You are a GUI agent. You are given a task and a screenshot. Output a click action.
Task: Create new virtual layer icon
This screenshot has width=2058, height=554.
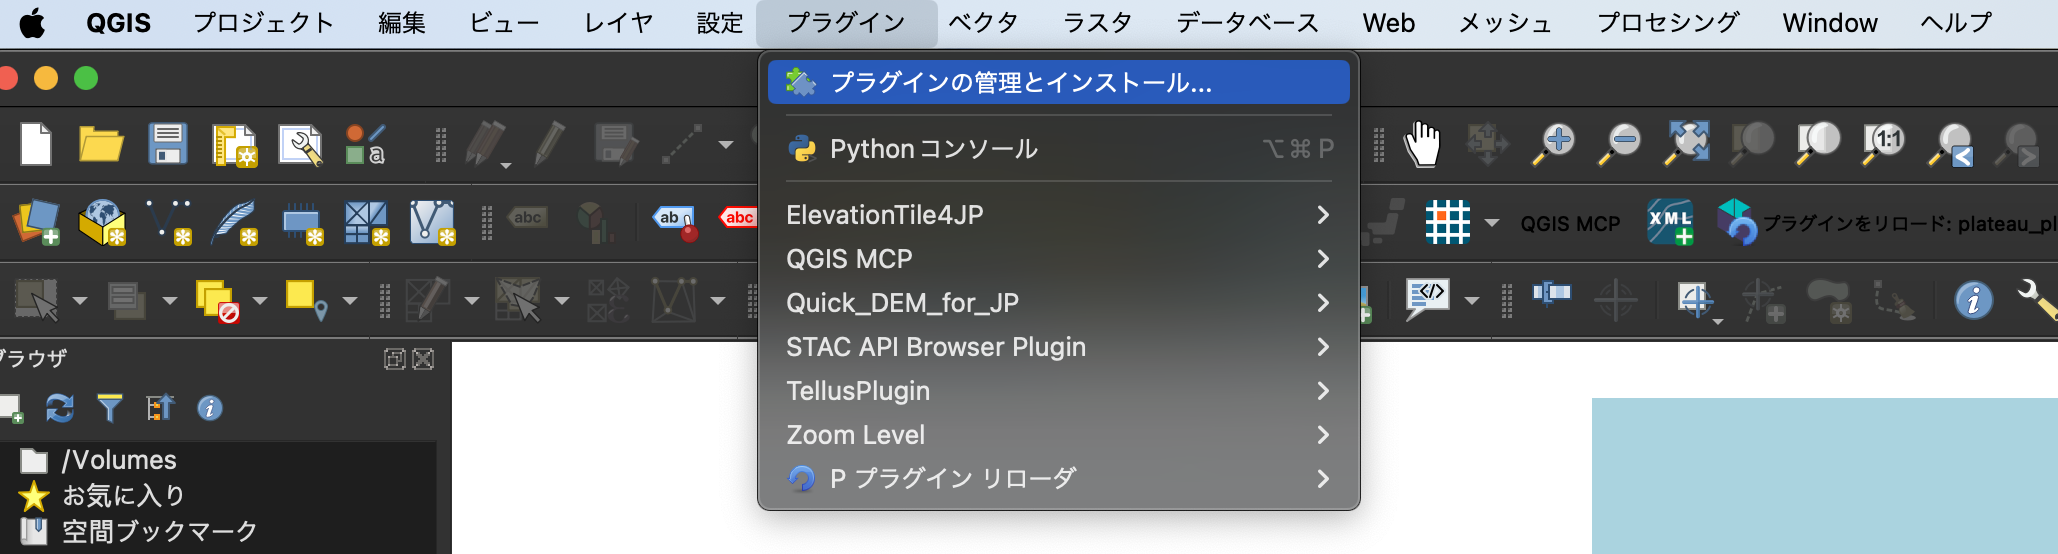(432, 222)
